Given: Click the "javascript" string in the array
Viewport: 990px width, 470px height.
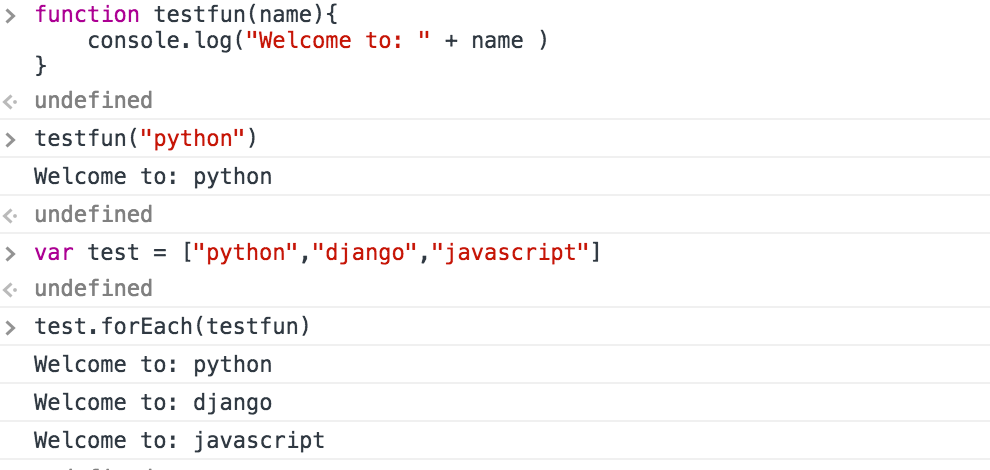Looking at the screenshot, I should tap(511, 253).
